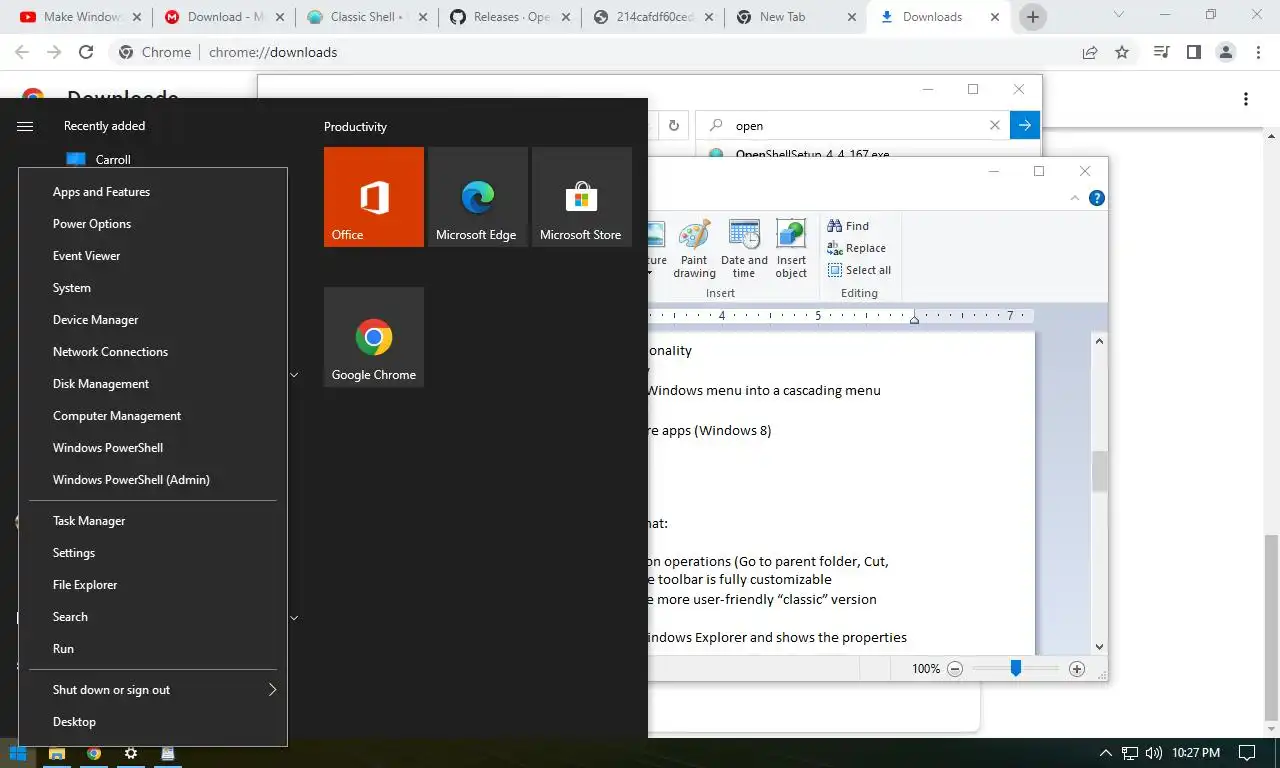Choose Run from the context menu
The width and height of the screenshot is (1280, 768).
(152, 649)
